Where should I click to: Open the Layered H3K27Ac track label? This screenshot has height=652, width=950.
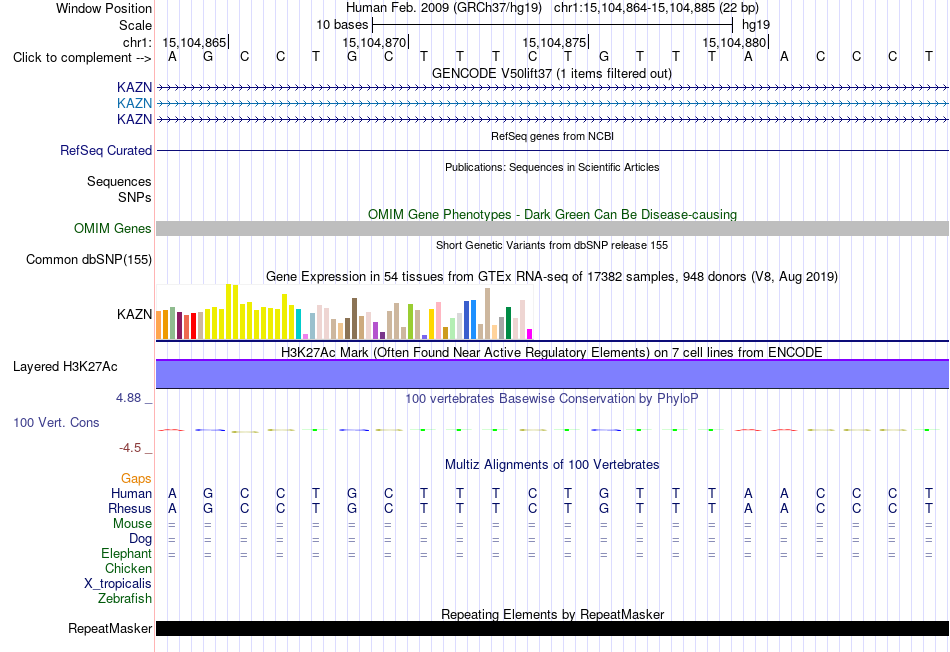pyautogui.click(x=65, y=367)
